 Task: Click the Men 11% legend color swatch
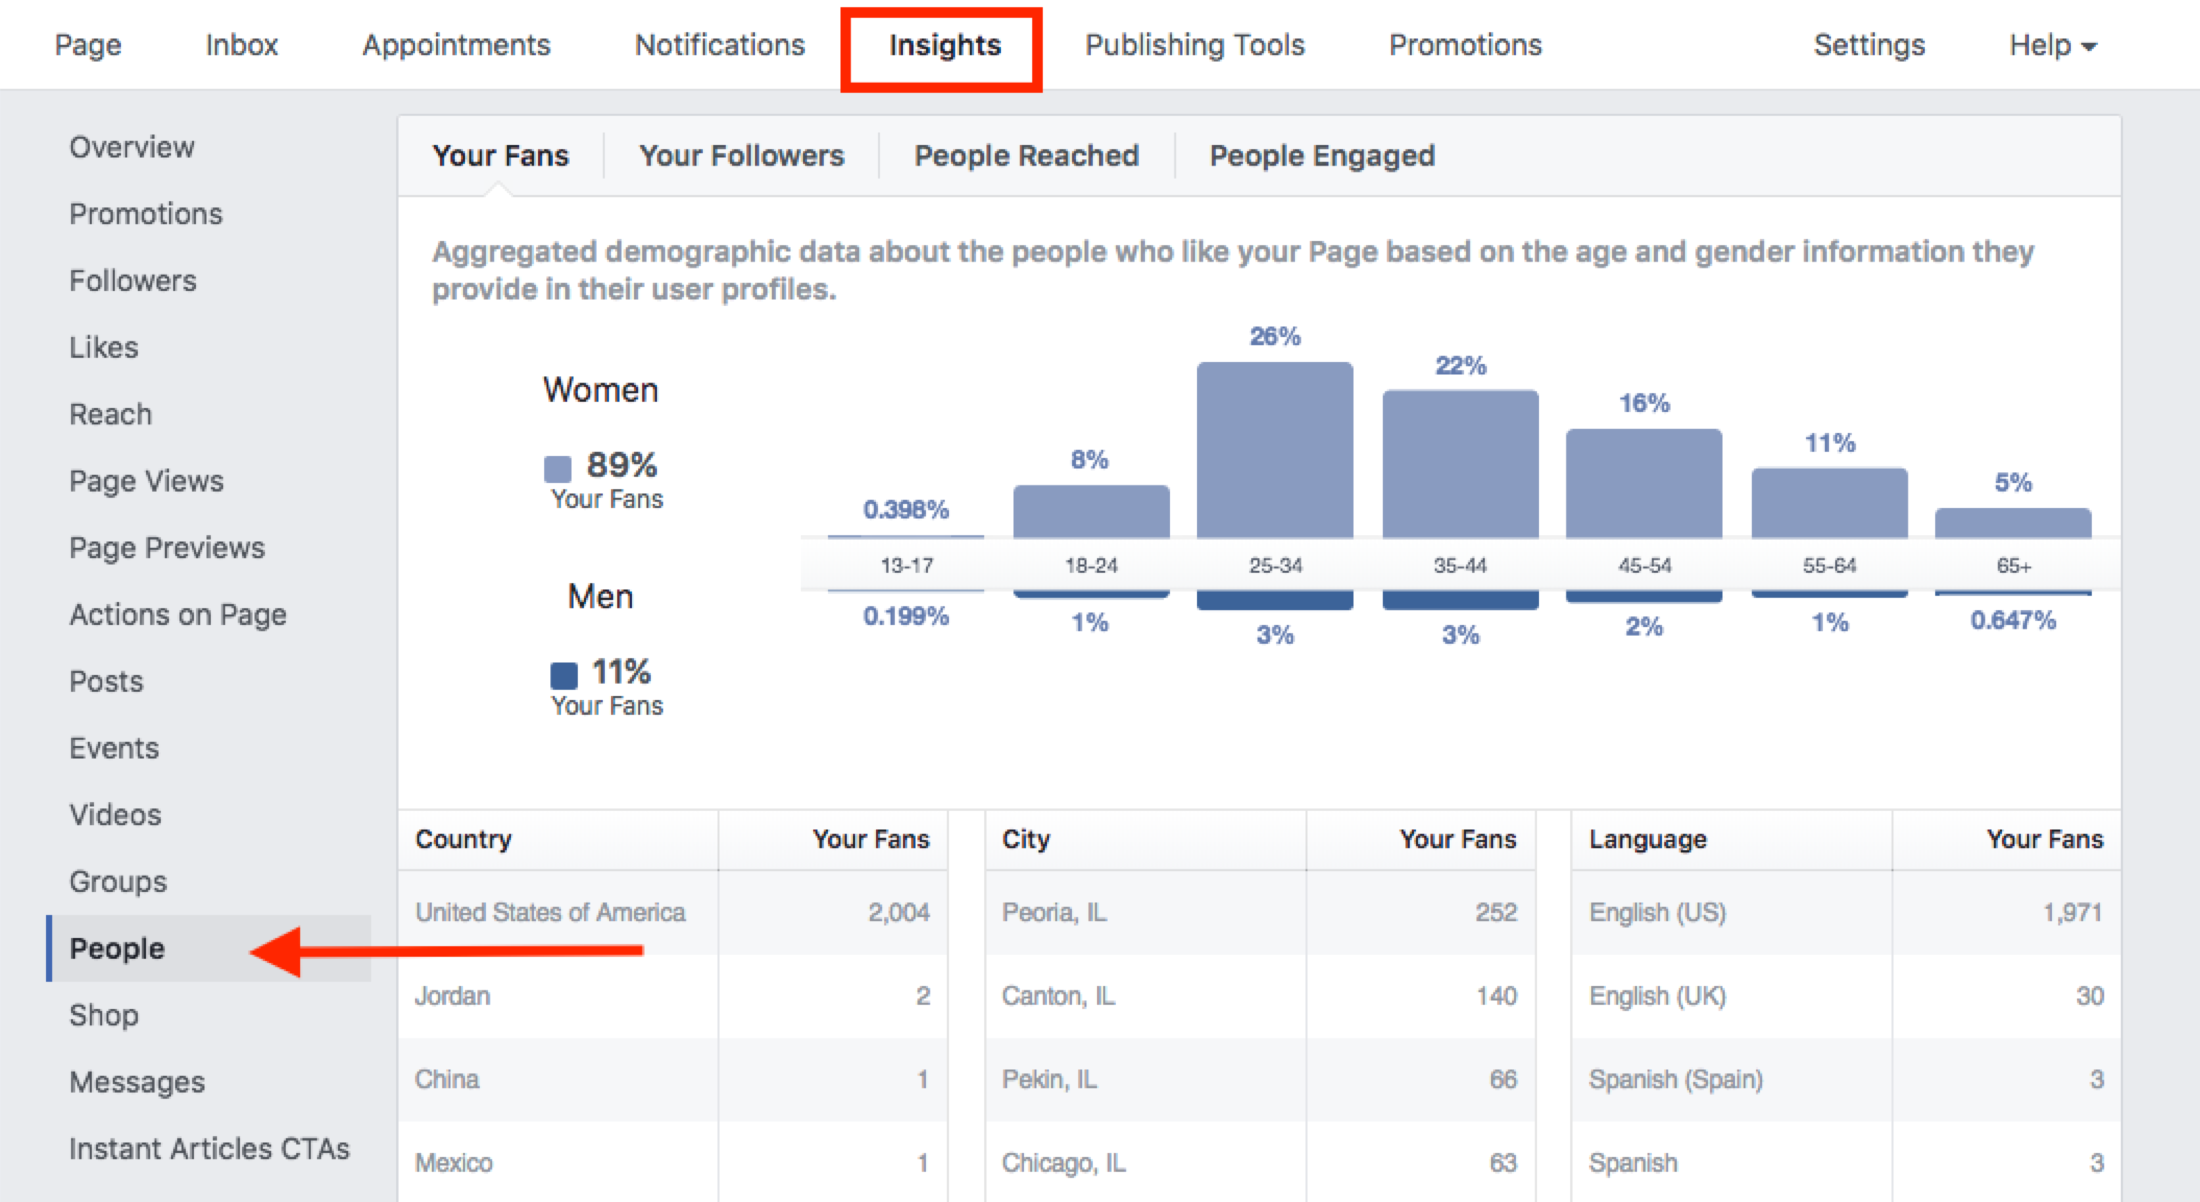point(564,675)
